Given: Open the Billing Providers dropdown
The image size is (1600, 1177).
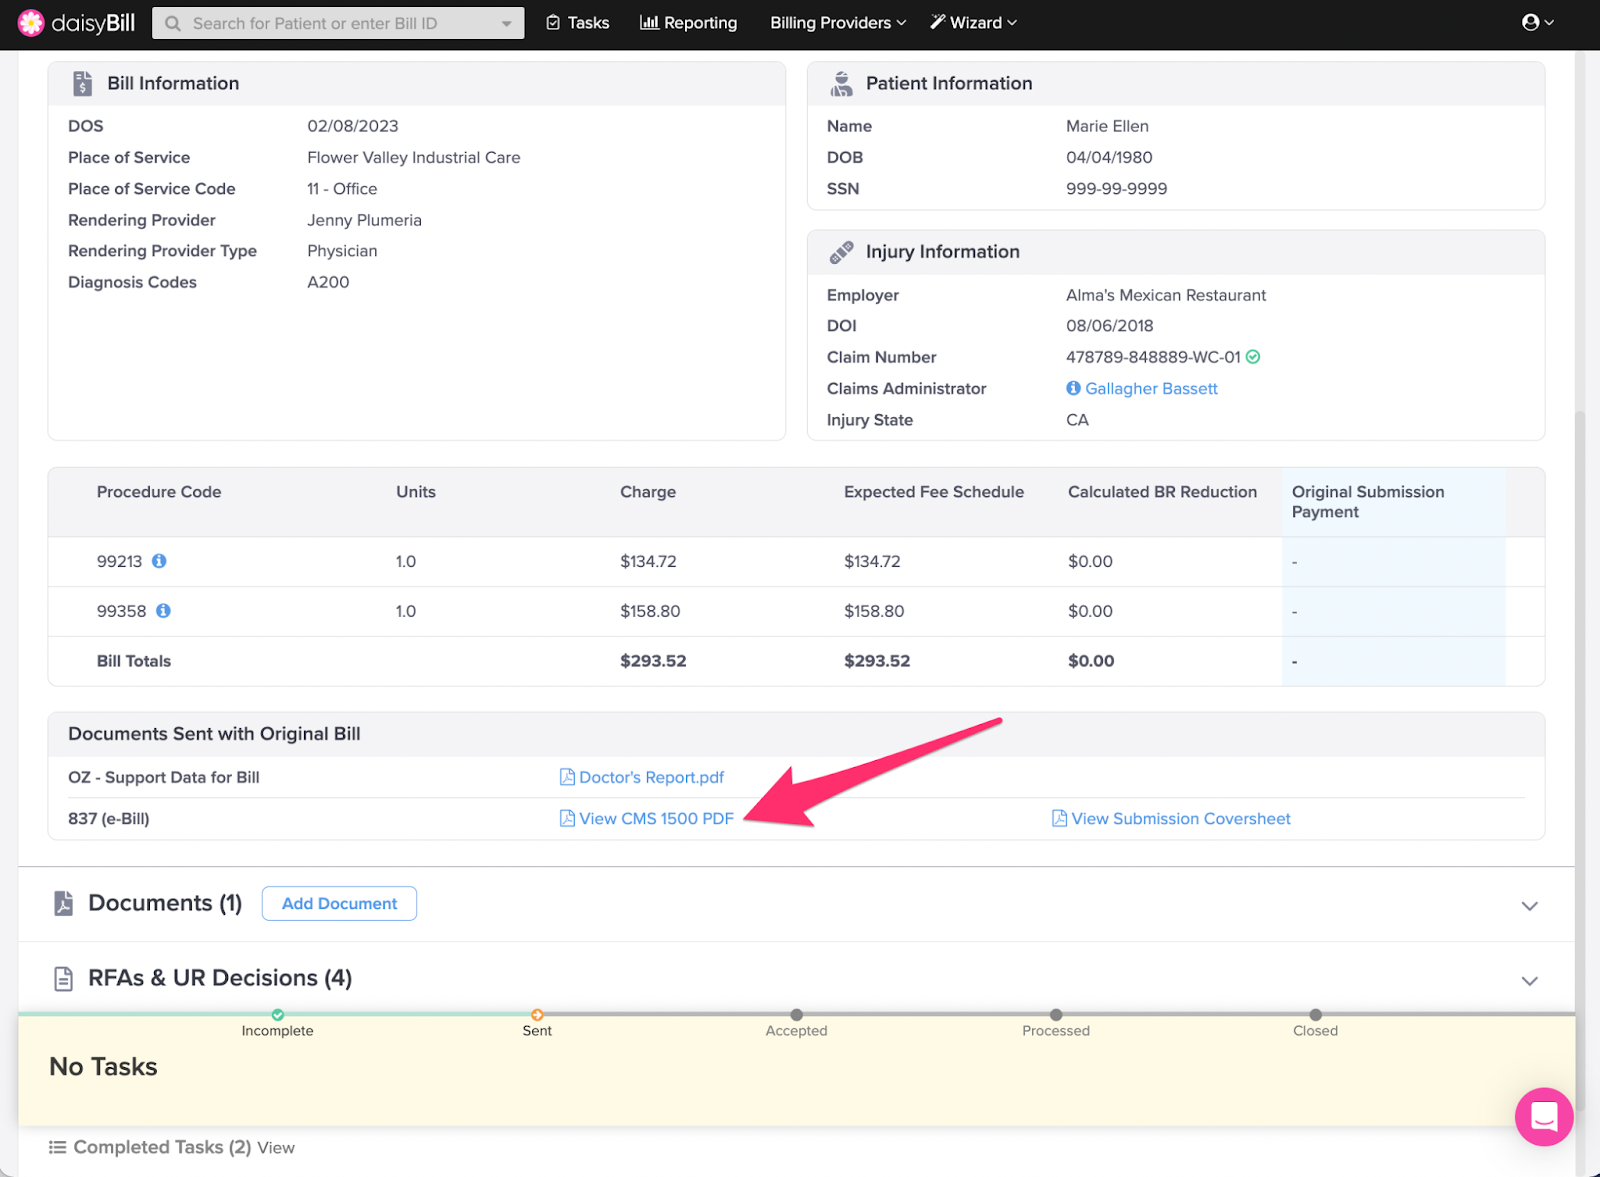Looking at the screenshot, I should [x=838, y=23].
